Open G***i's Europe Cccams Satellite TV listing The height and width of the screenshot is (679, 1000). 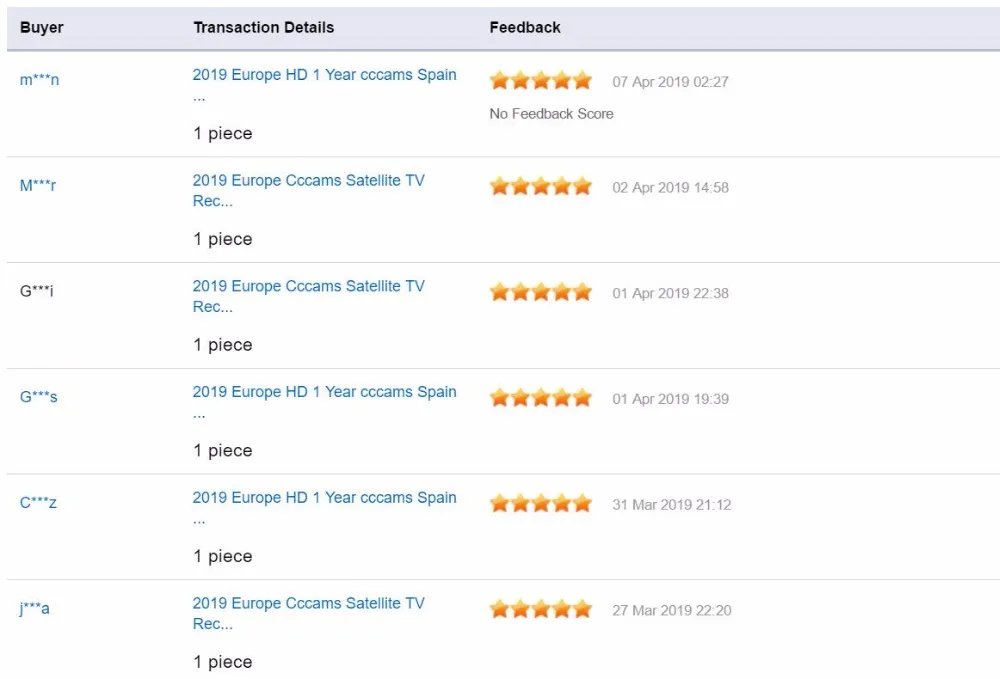pos(309,296)
